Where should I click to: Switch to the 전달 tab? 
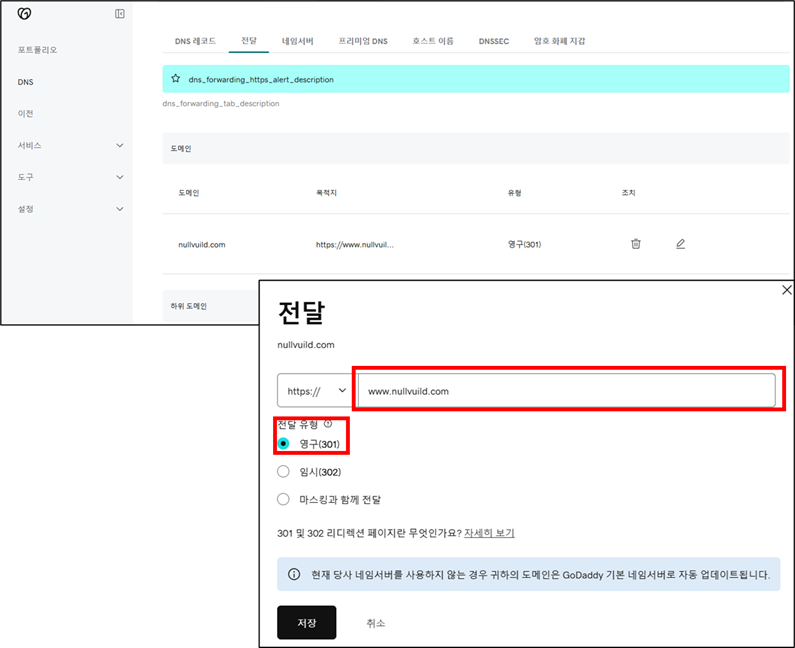[x=249, y=41]
